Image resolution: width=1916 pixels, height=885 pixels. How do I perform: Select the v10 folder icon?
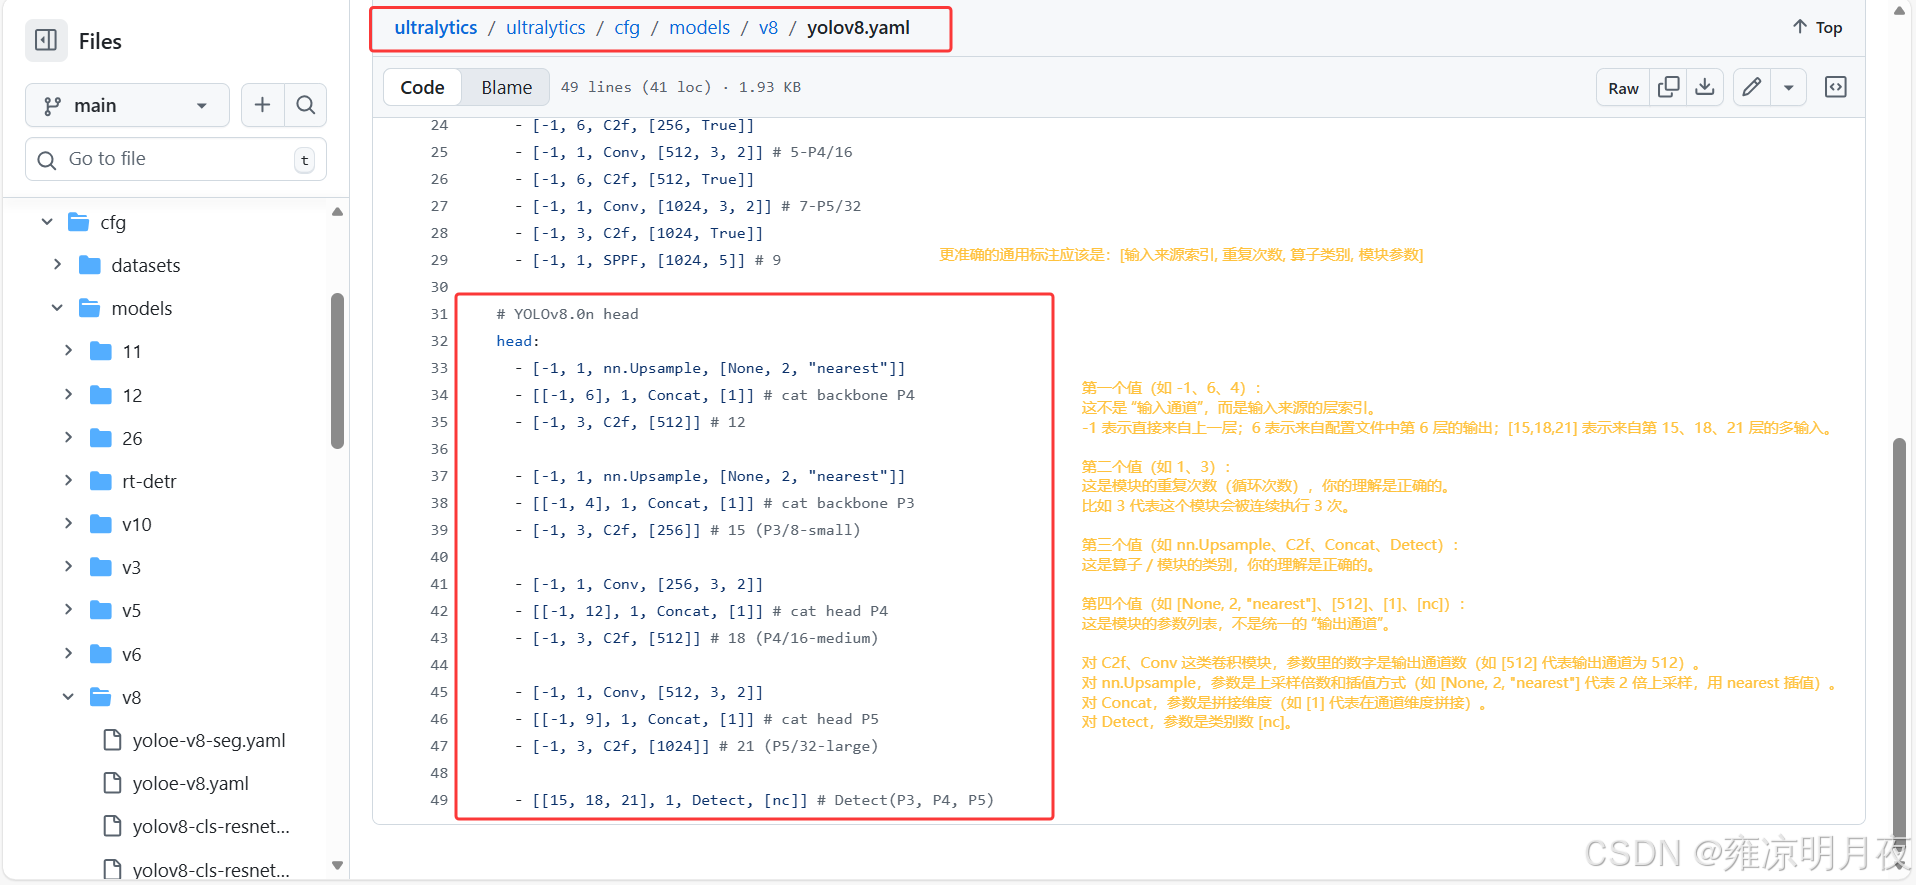101,524
